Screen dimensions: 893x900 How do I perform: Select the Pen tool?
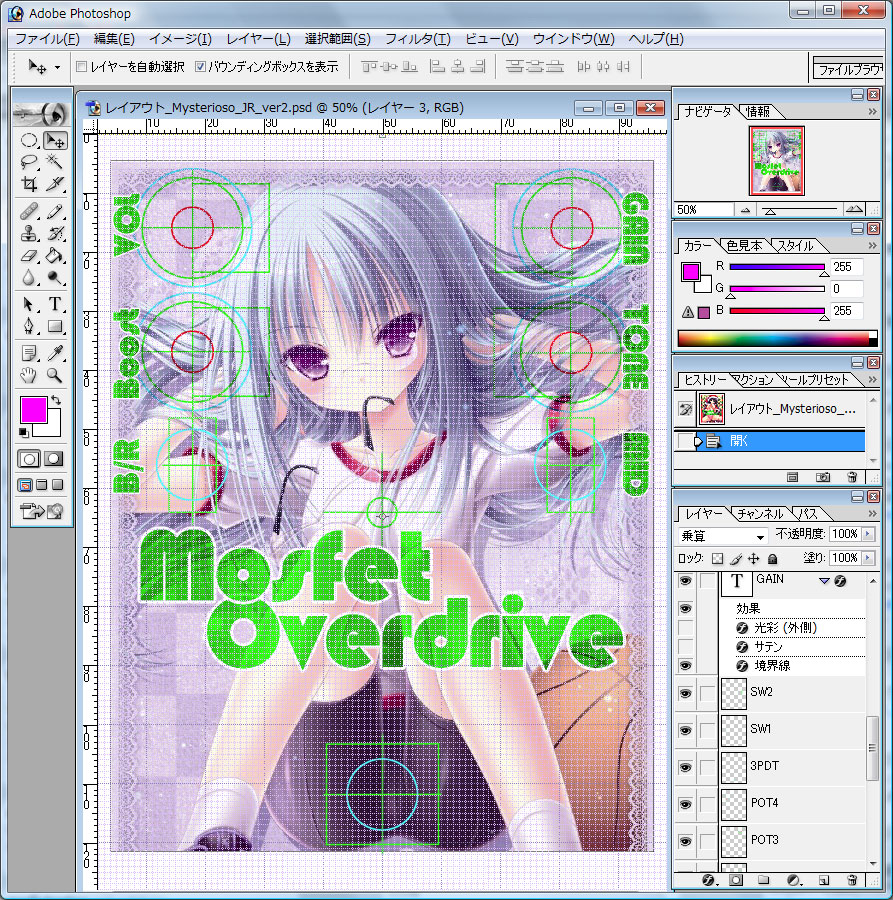(29, 327)
